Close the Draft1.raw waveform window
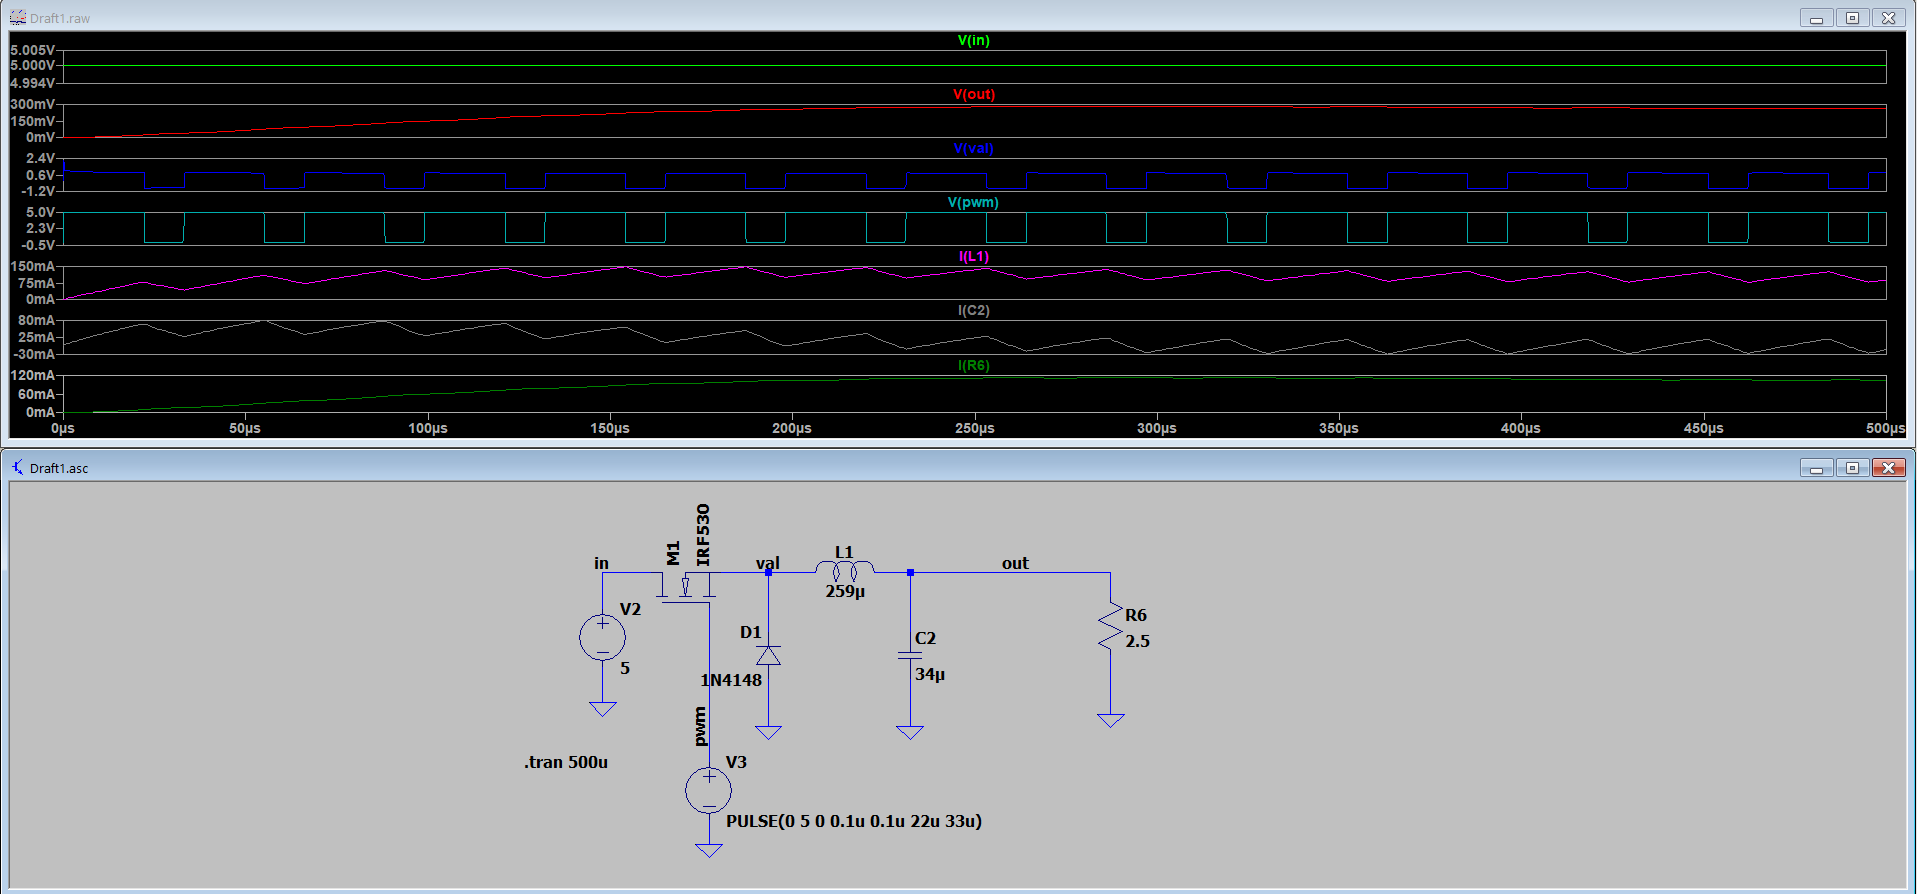Screen dimensions: 1918x894 [1888, 18]
